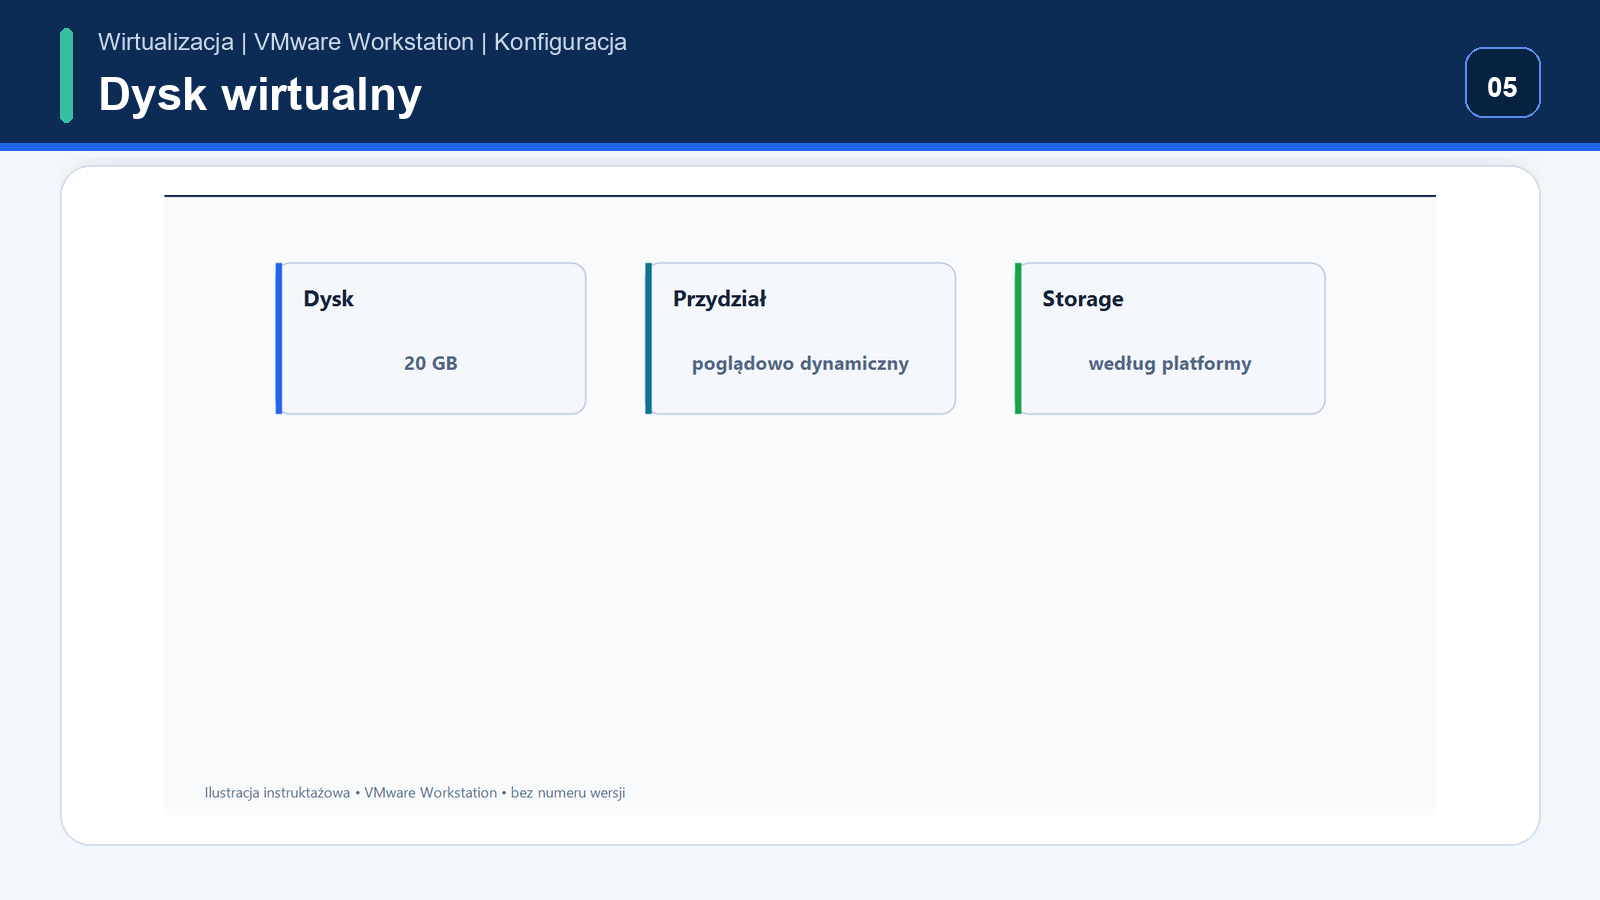Click the slide number badge 05

point(1502,83)
